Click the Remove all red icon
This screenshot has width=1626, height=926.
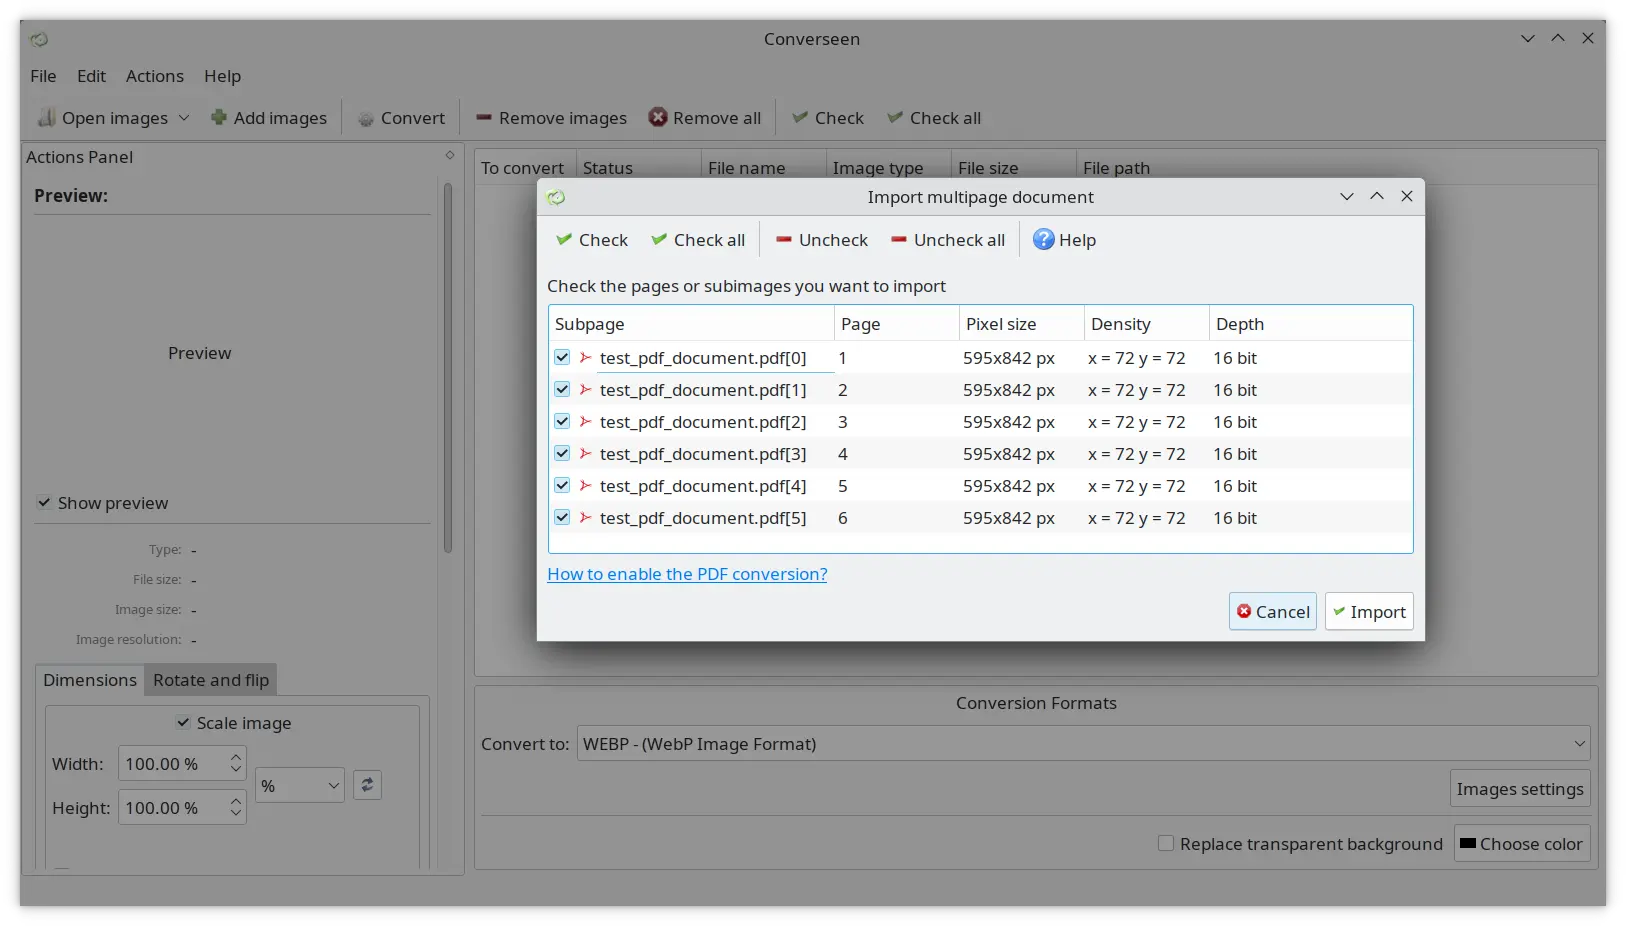(x=658, y=118)
